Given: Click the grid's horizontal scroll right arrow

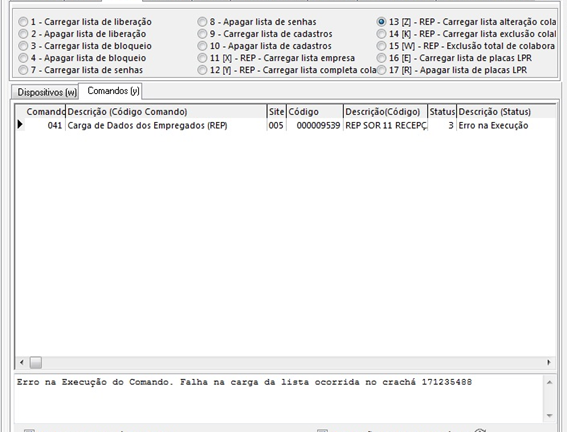Looking at the screenshot, I should click(x=549, y=362).
